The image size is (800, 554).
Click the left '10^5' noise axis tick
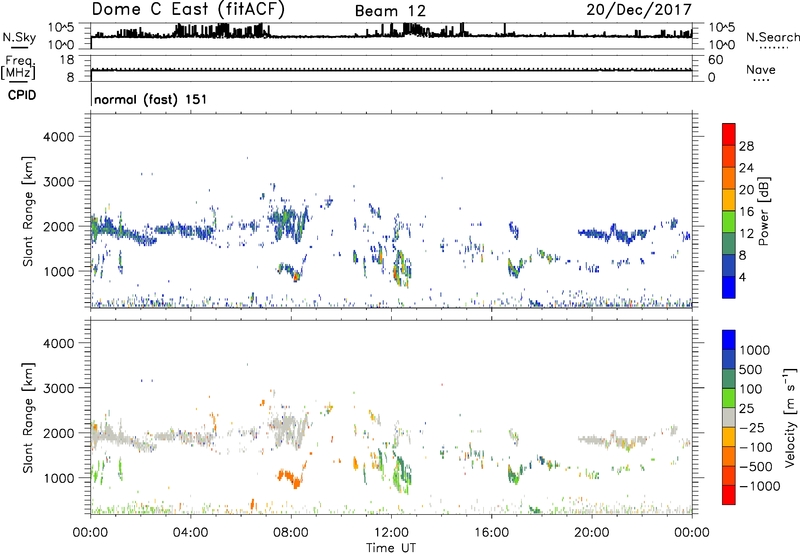coord(61,28)
